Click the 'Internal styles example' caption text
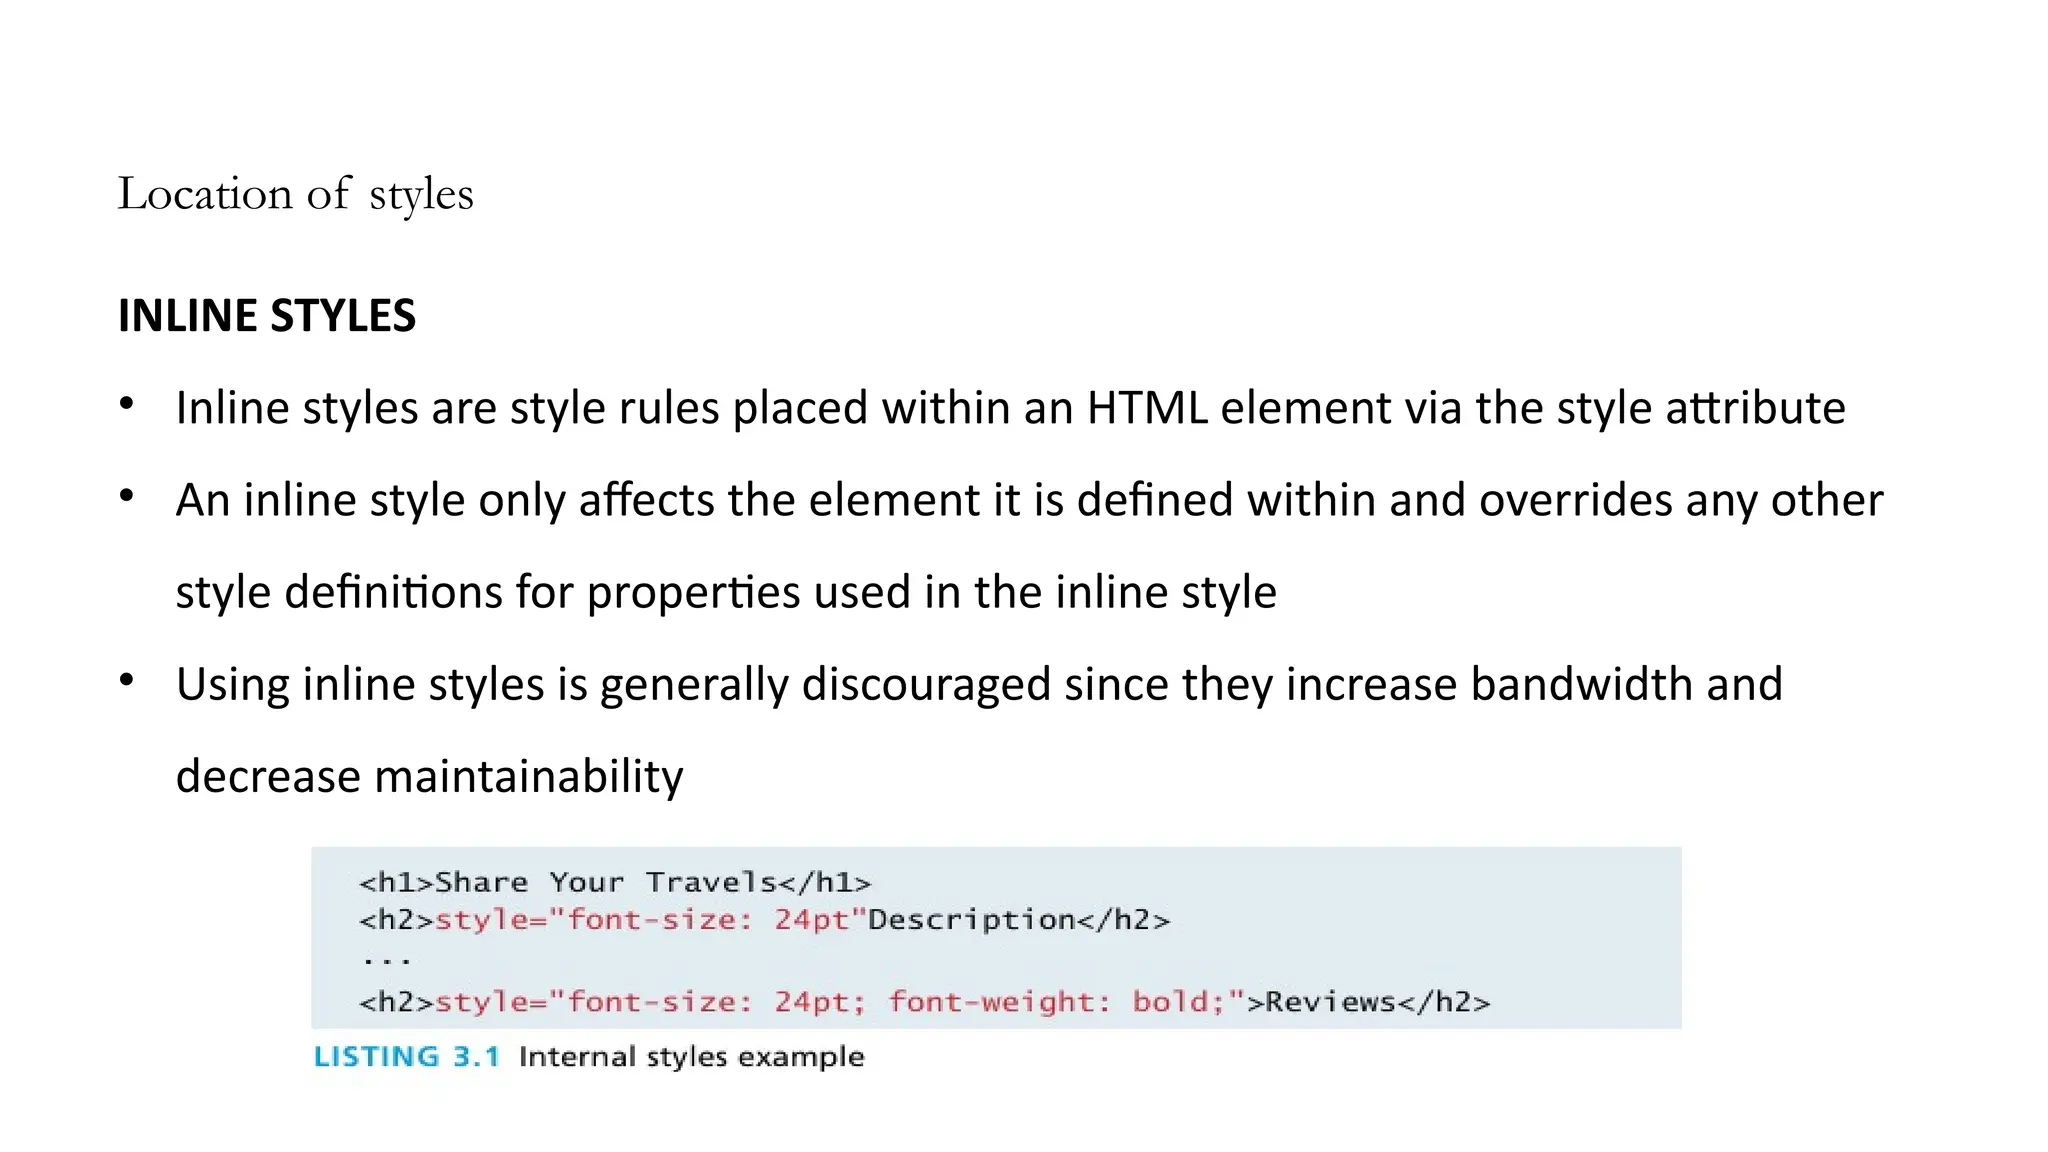 [x=691, y=1057]
